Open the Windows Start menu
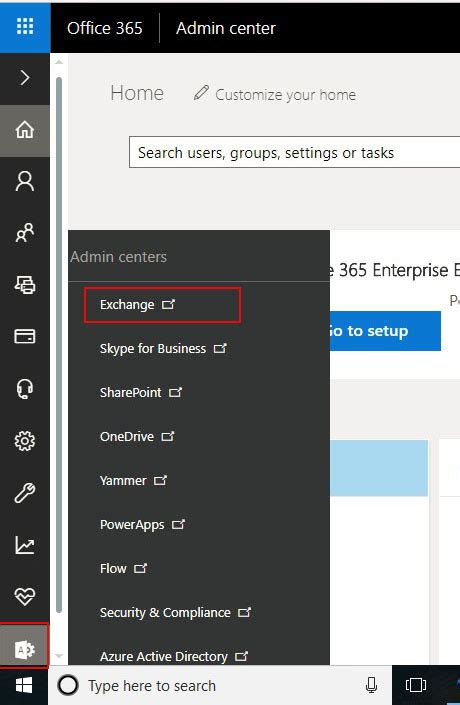The width and height of the screenshot is (460, 705). [24, 686]
